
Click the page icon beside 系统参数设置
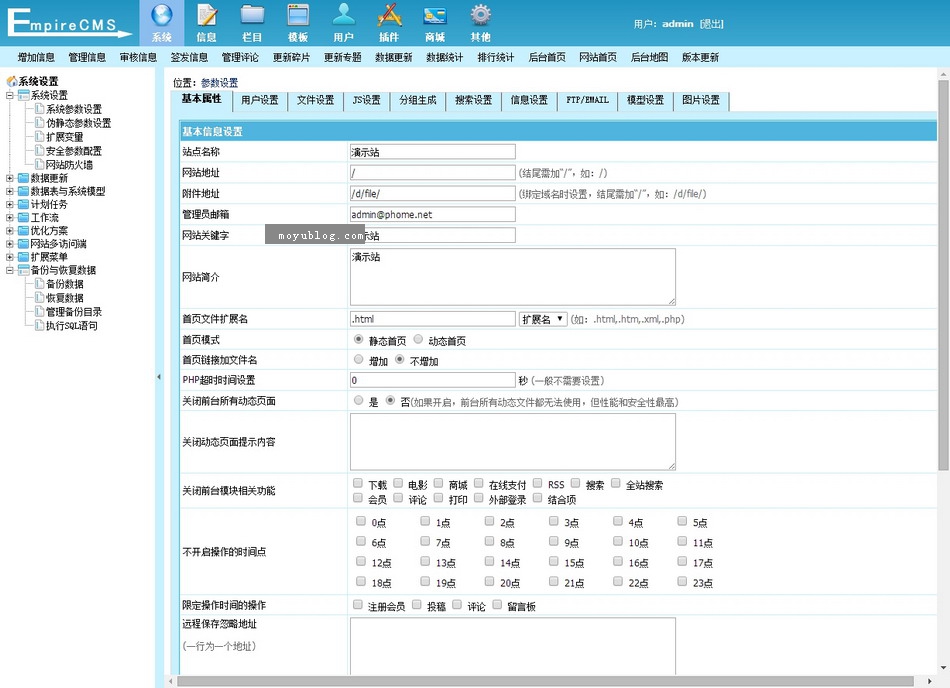click(x=39, y=108)
